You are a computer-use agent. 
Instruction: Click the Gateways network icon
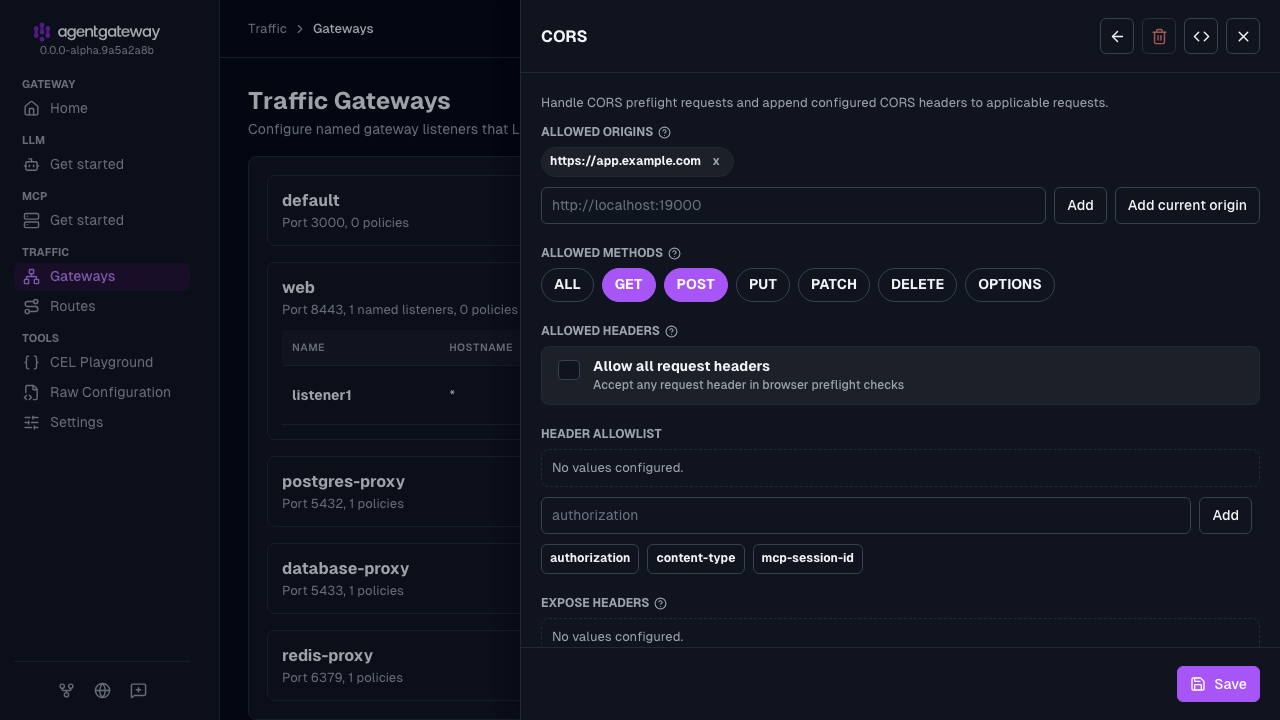pyautogui.click(x=32, y=276)
